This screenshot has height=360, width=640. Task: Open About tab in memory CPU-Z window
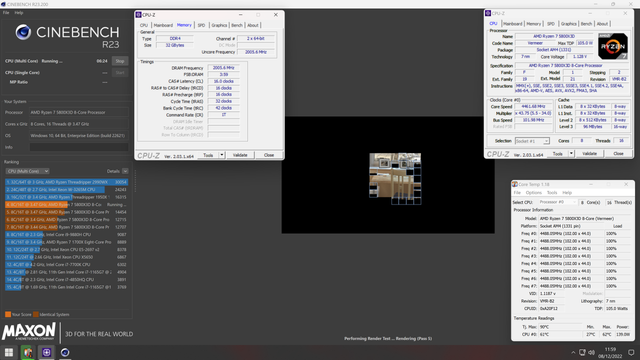click(253, 25)
